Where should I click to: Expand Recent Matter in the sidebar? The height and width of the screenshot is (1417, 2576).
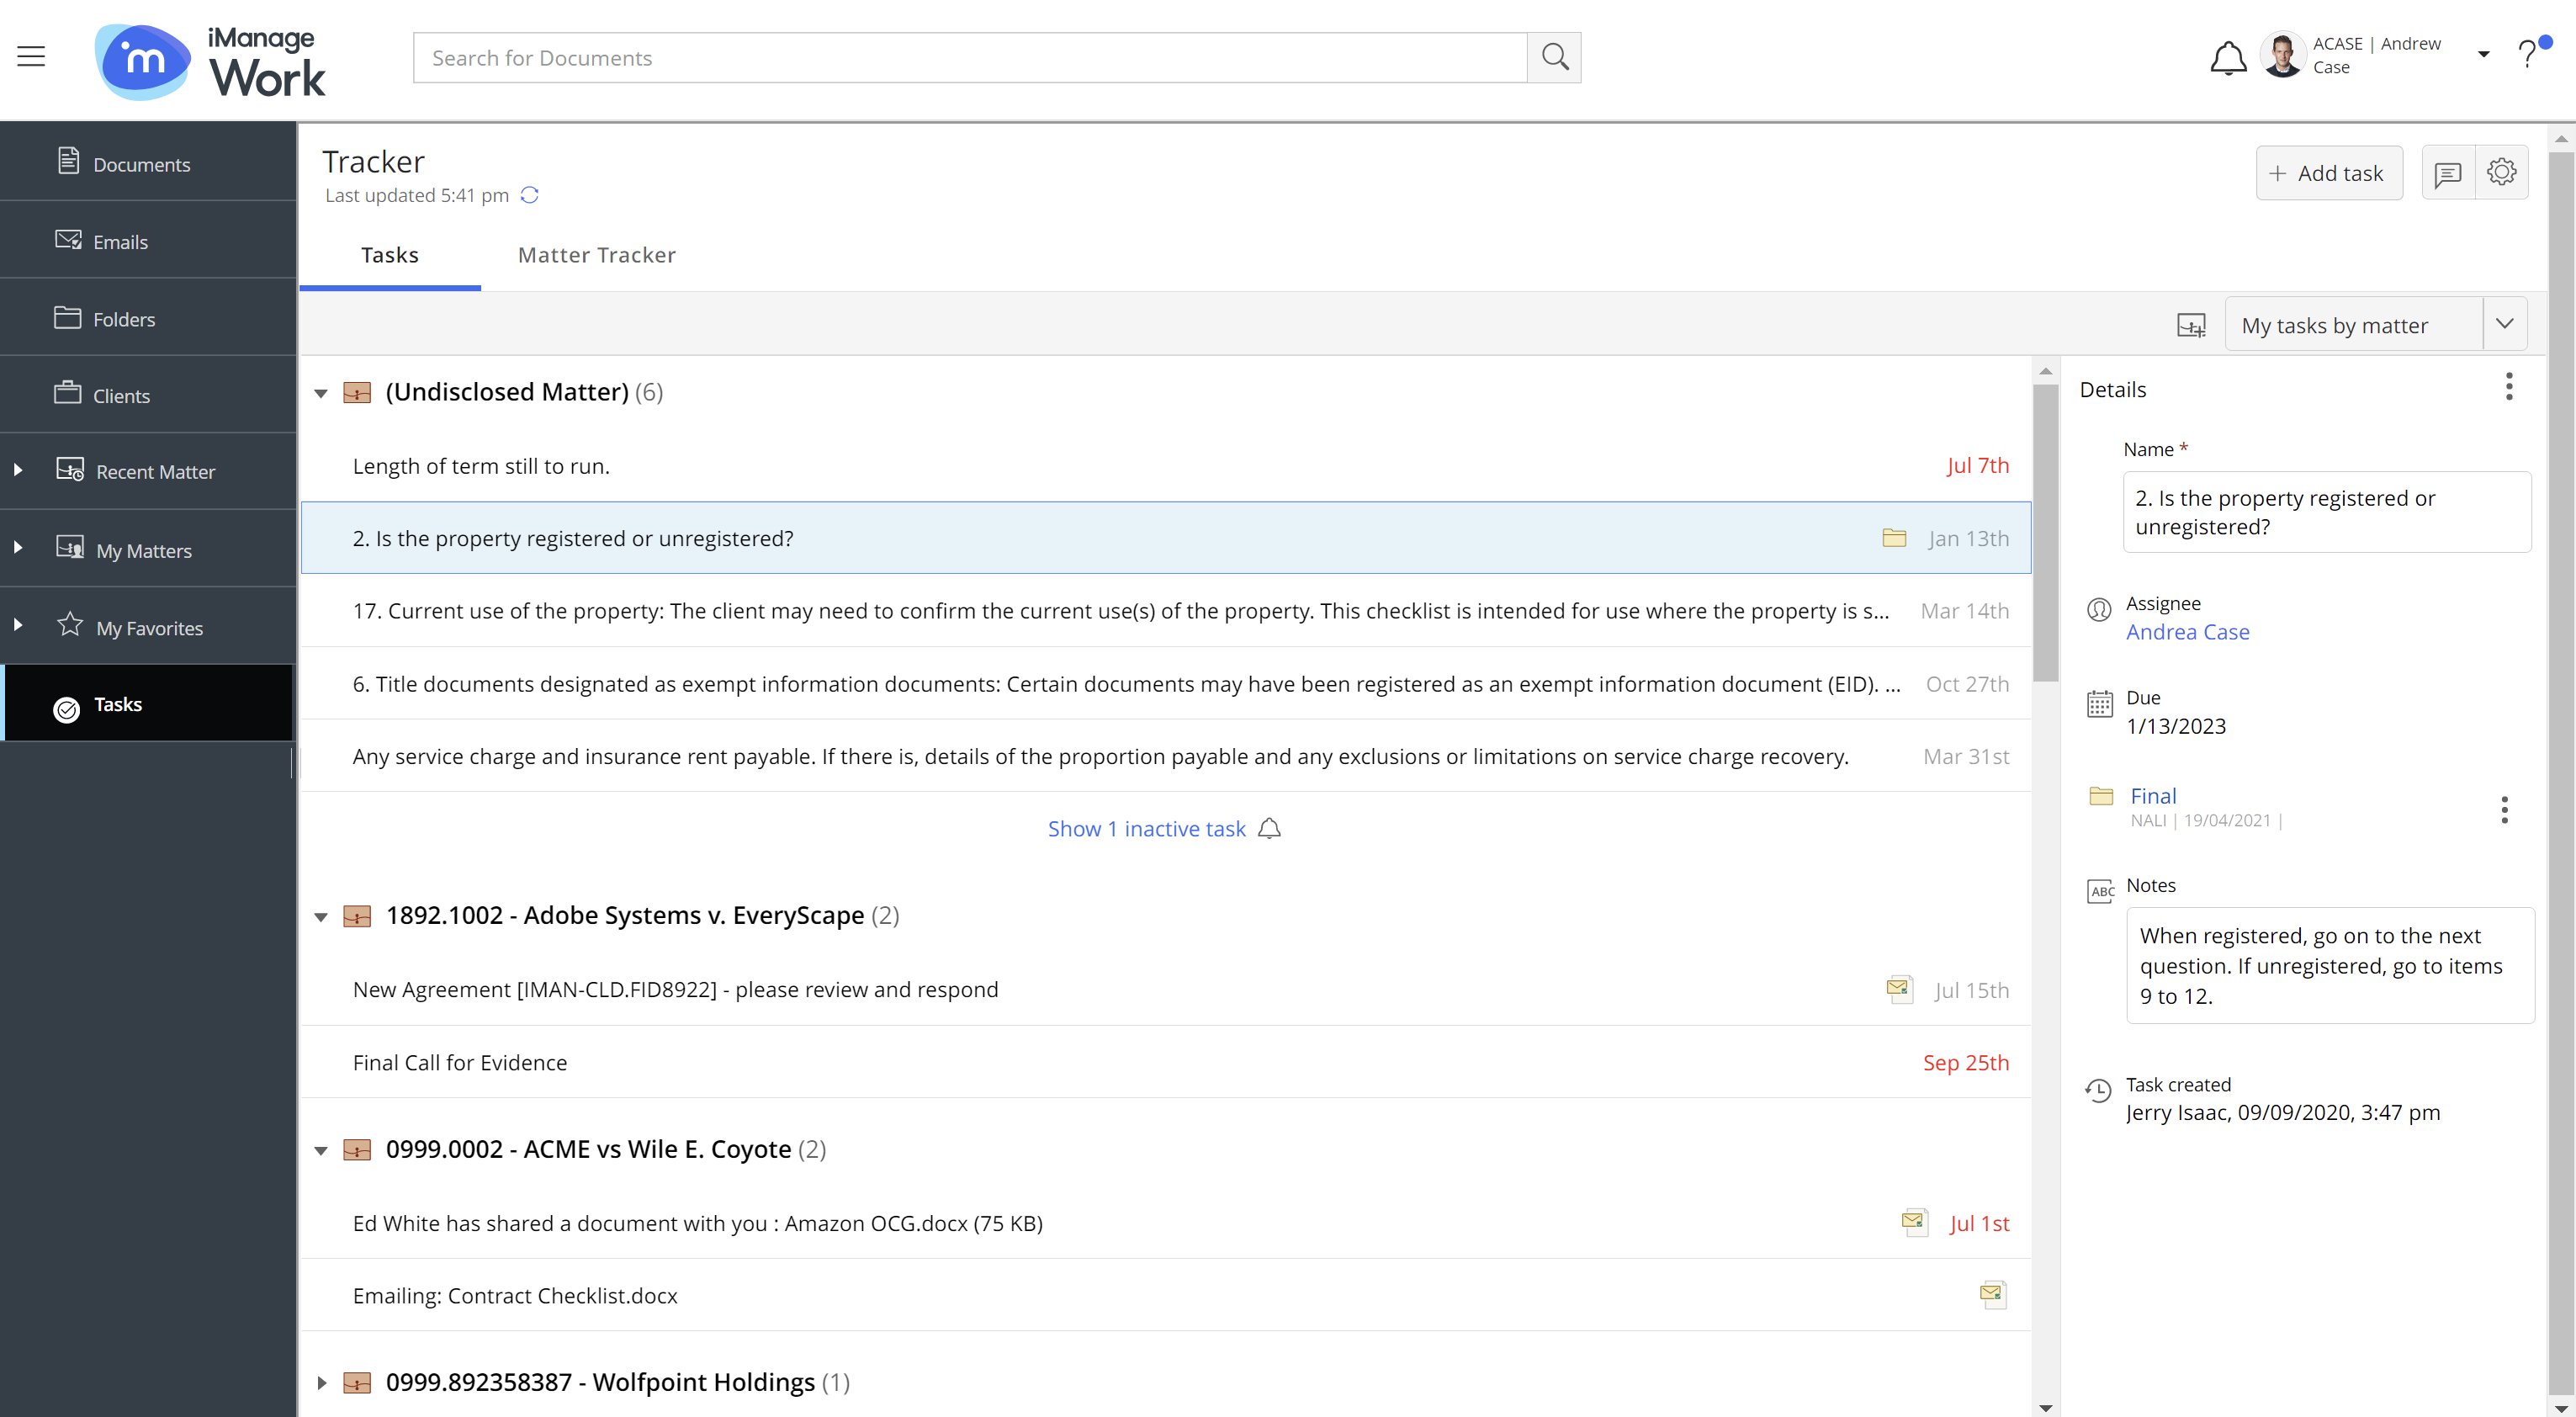(18, 470)
